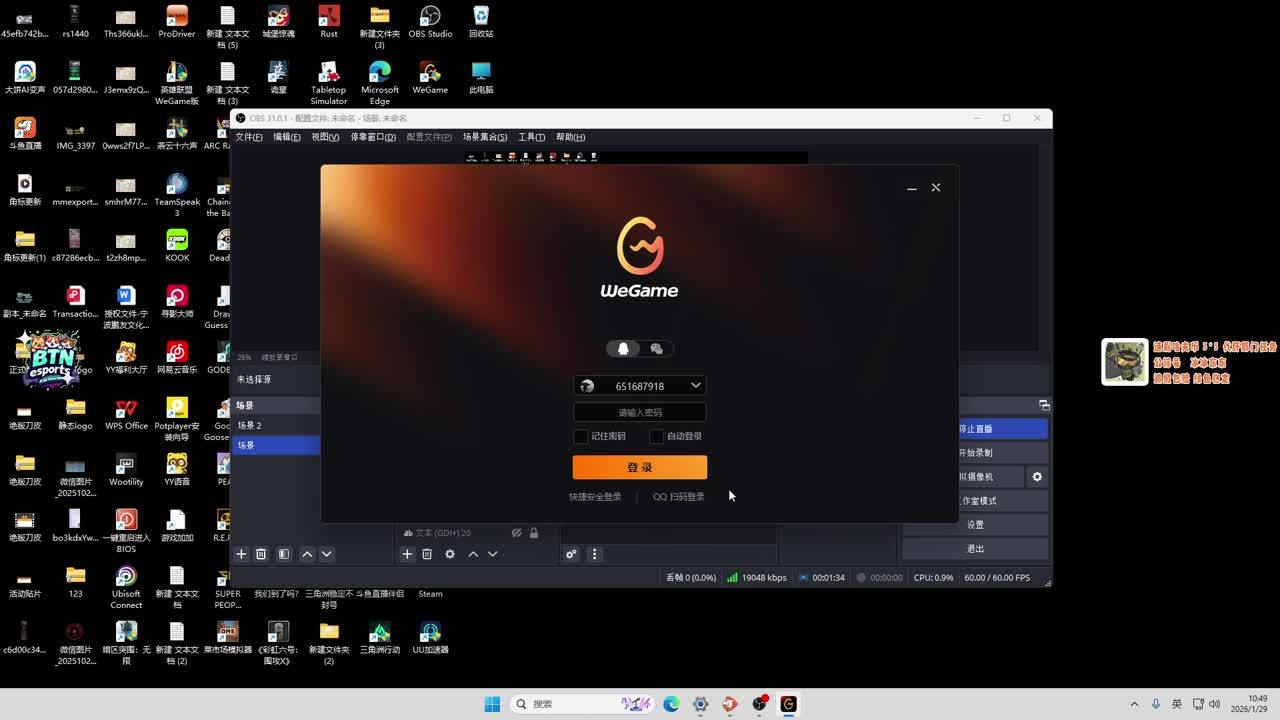This screenshot has width=1280, height=720.
Task: Select the 三角洲行动 desktop icon
Action: click(379, 638)
